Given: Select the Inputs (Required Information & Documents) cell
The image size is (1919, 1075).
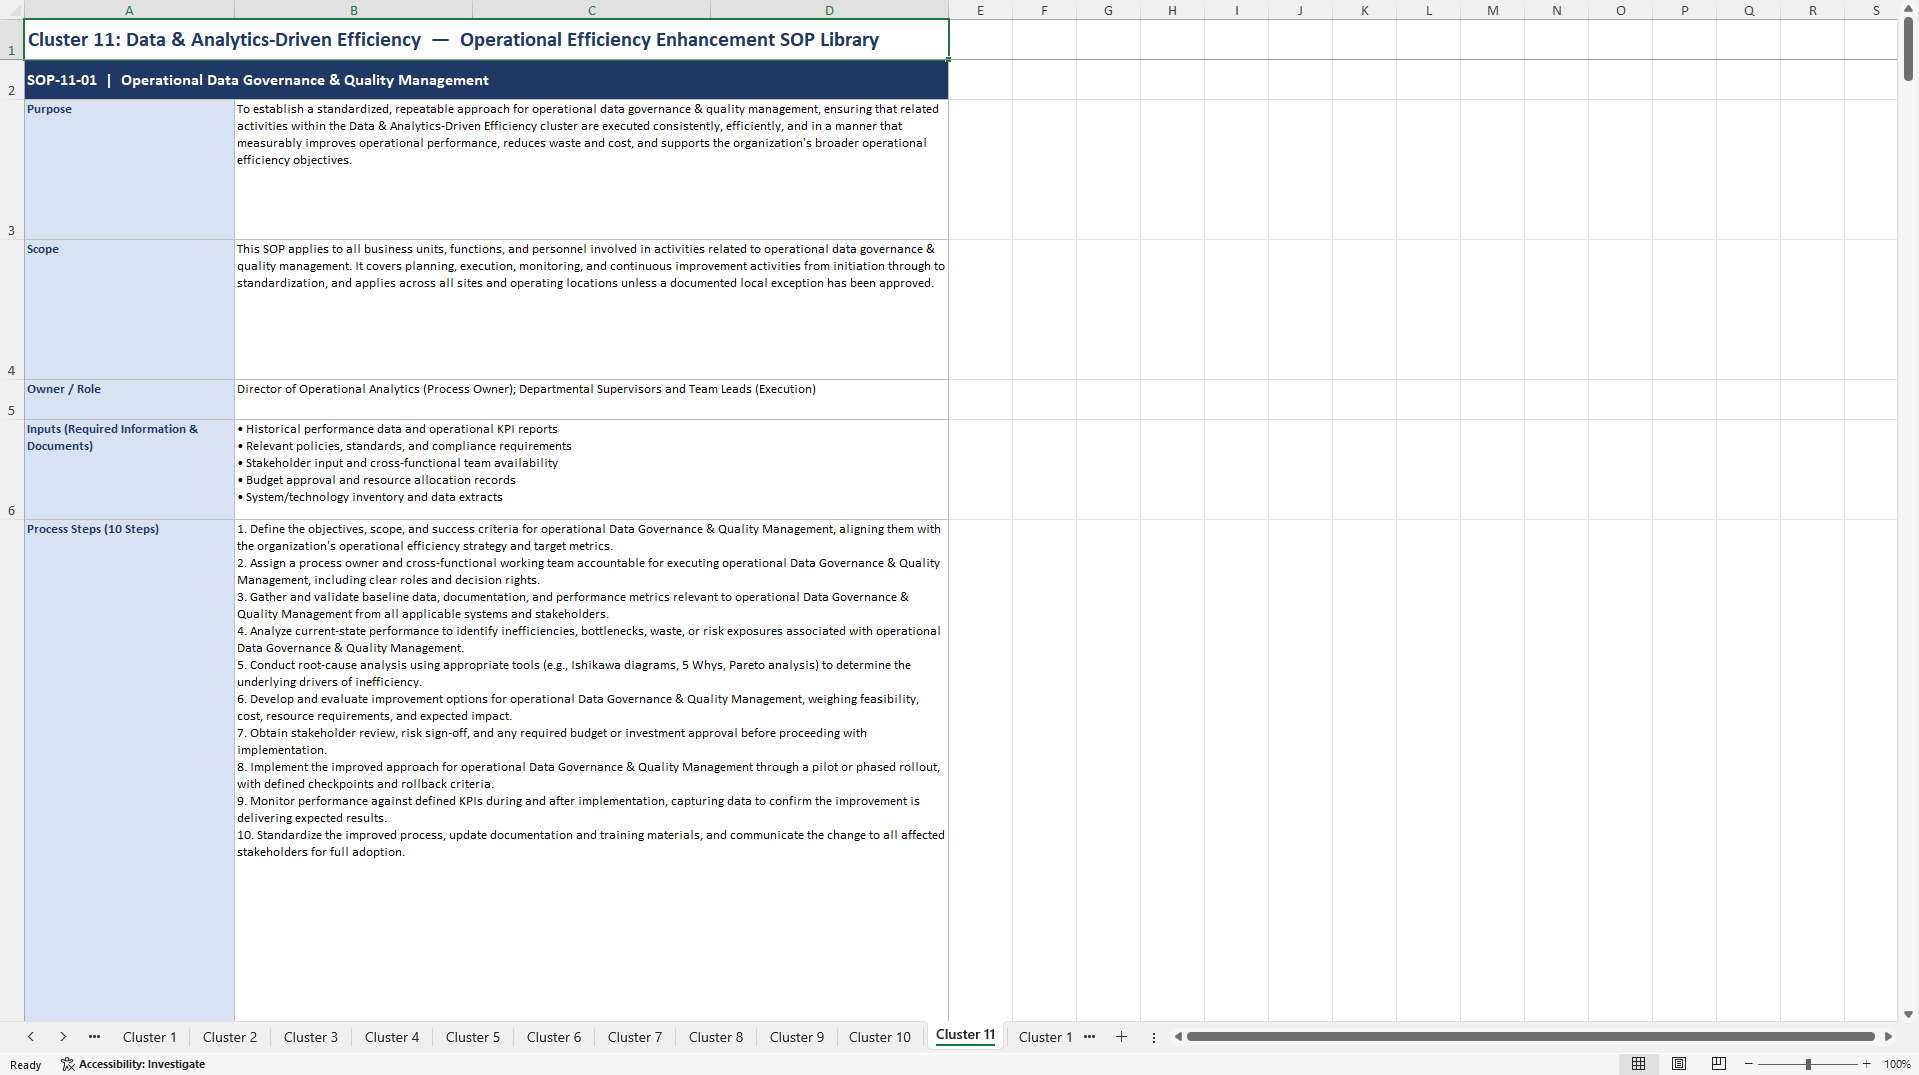Looking at the screenshot, I should pos(129,469).
